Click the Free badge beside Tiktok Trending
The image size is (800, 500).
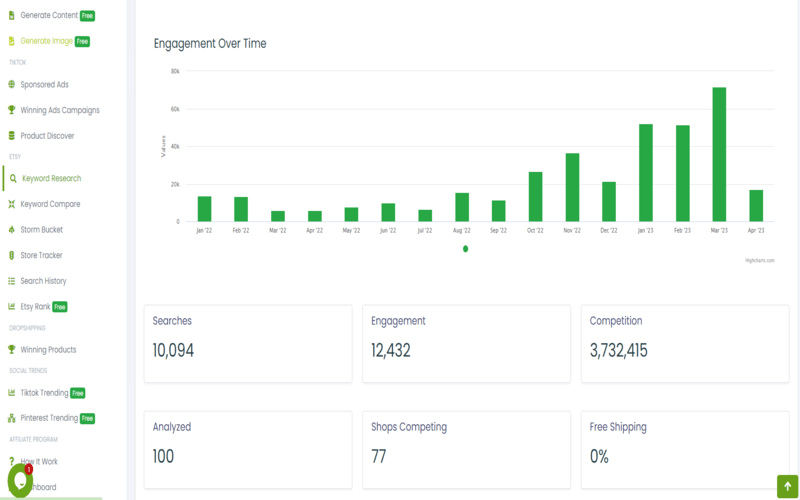tap(78, 393)
